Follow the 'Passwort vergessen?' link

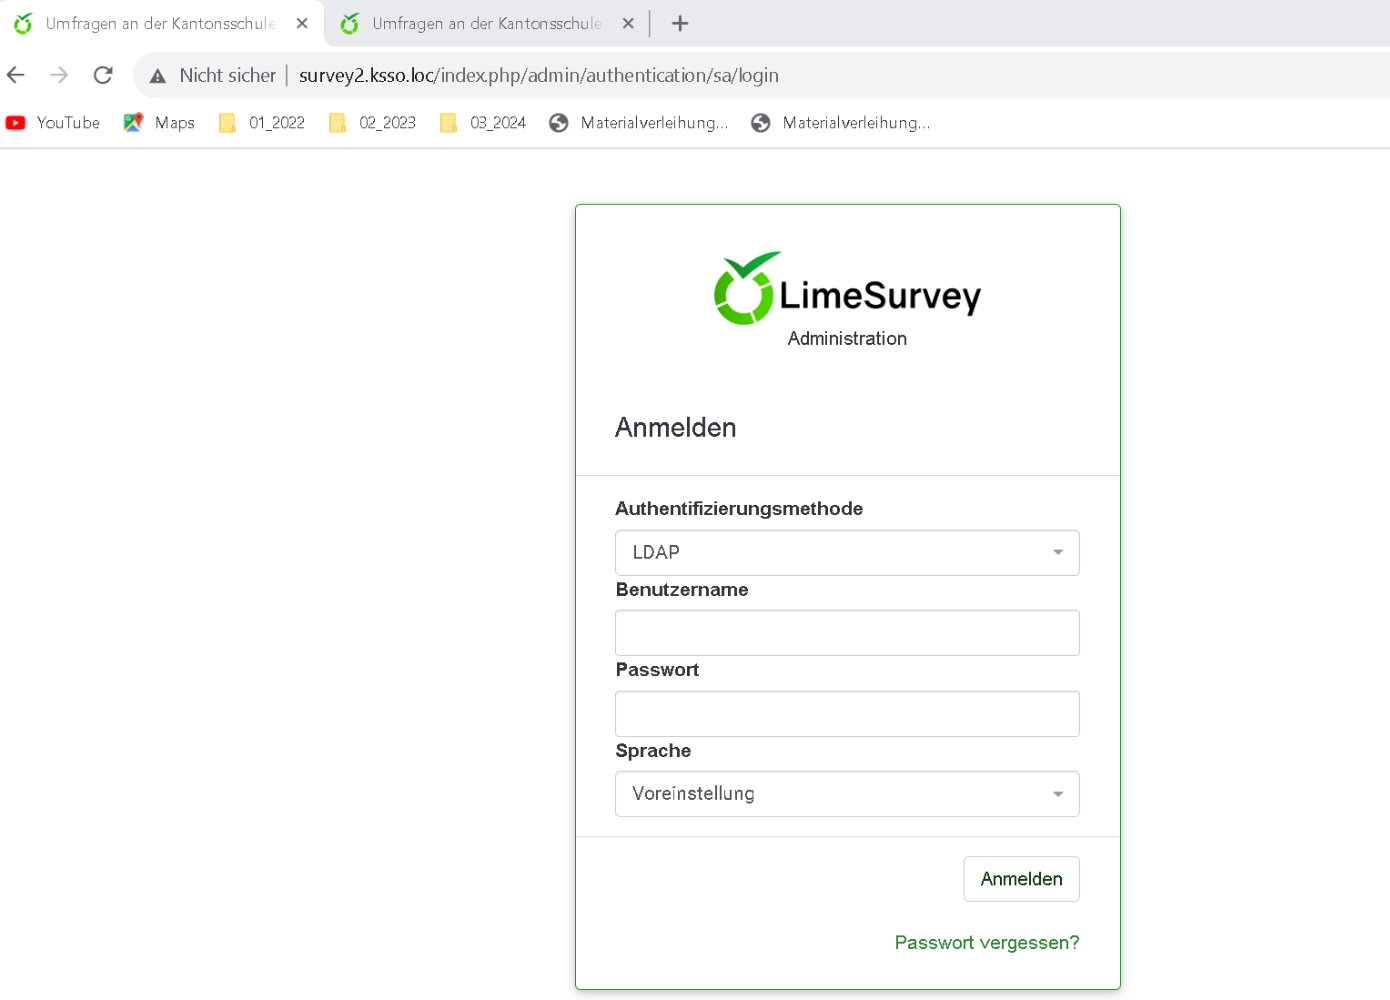[986, 943]
